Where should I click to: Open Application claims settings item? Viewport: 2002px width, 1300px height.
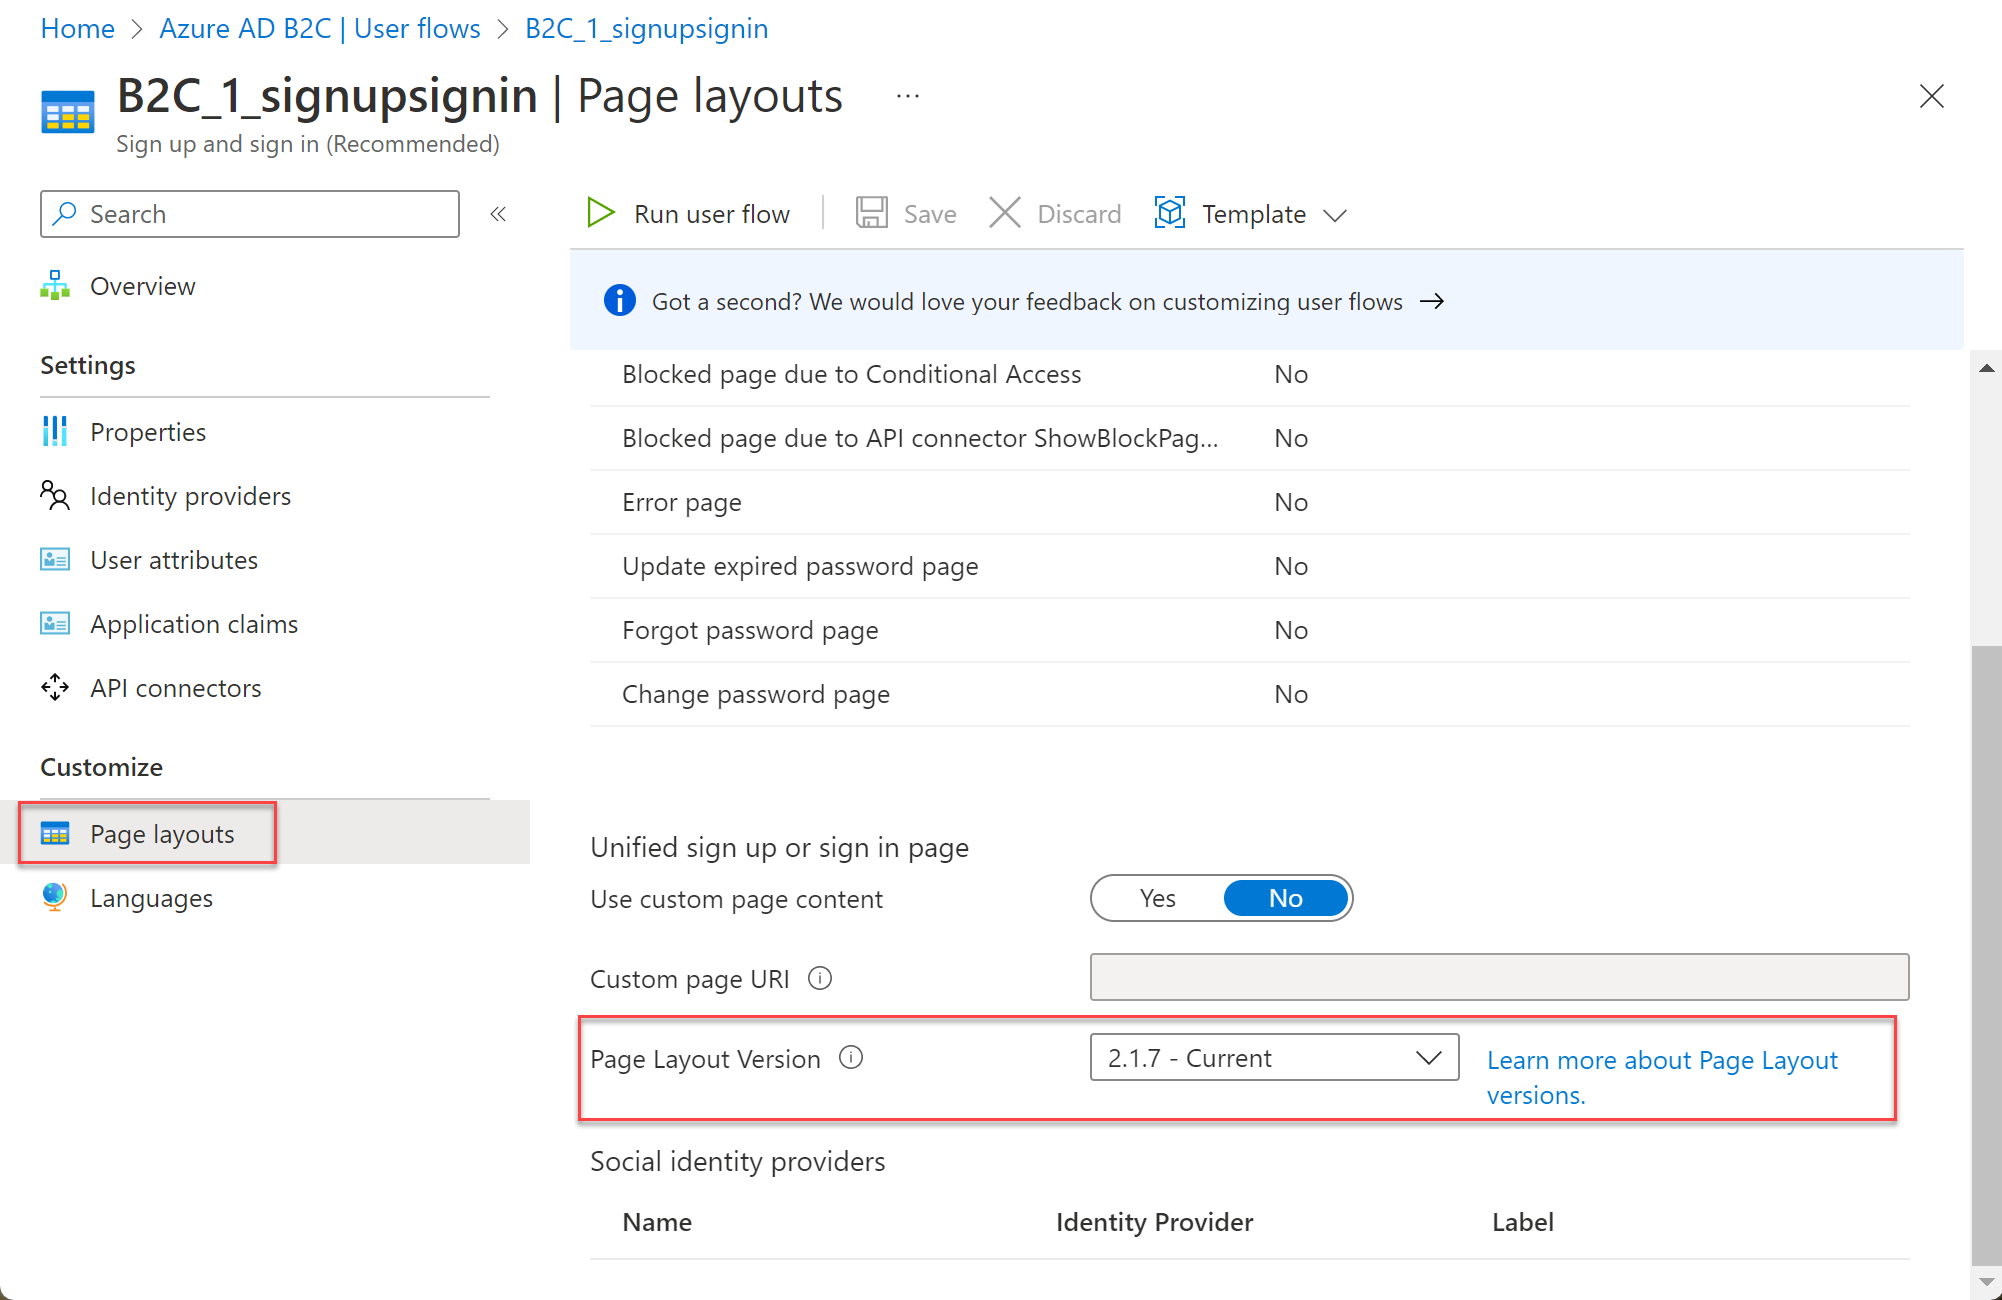[x=193, y=623]
